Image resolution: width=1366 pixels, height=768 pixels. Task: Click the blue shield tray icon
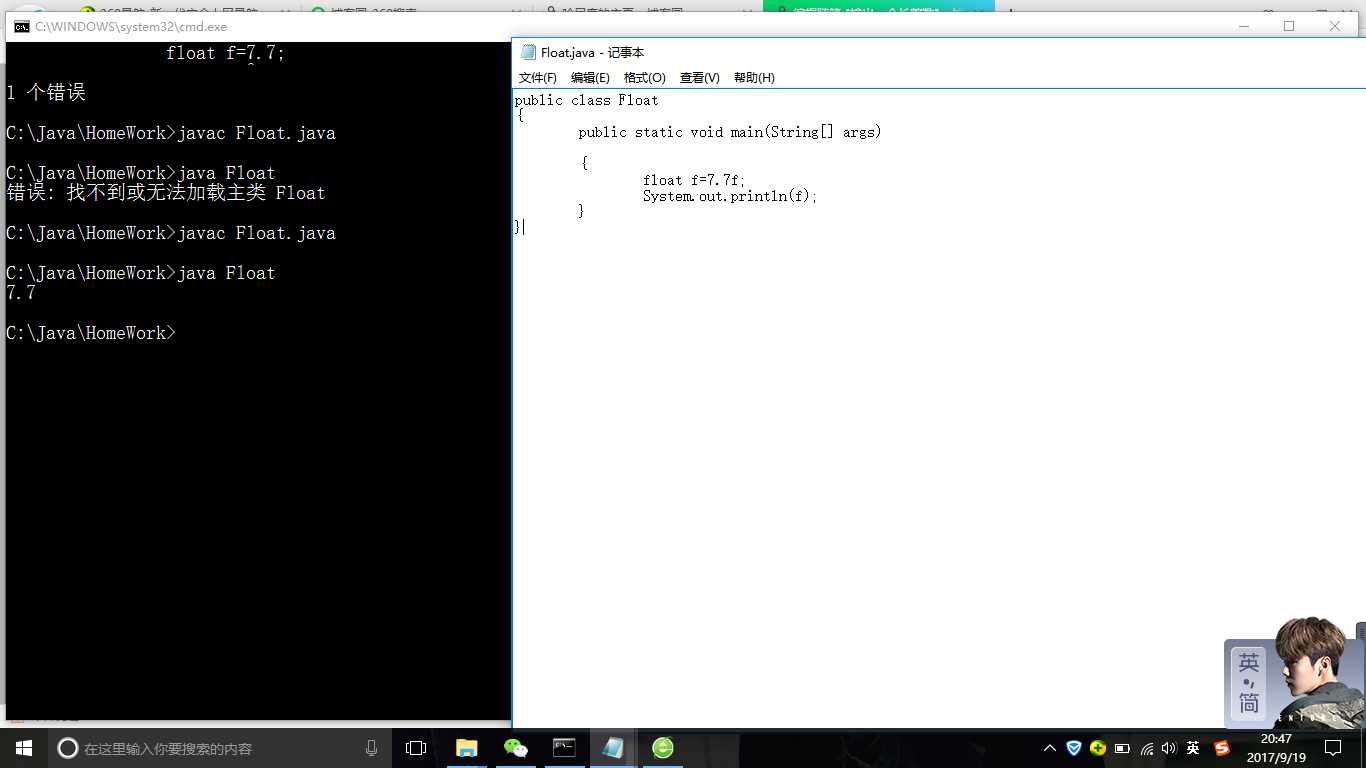click(x=1074, y=748)
